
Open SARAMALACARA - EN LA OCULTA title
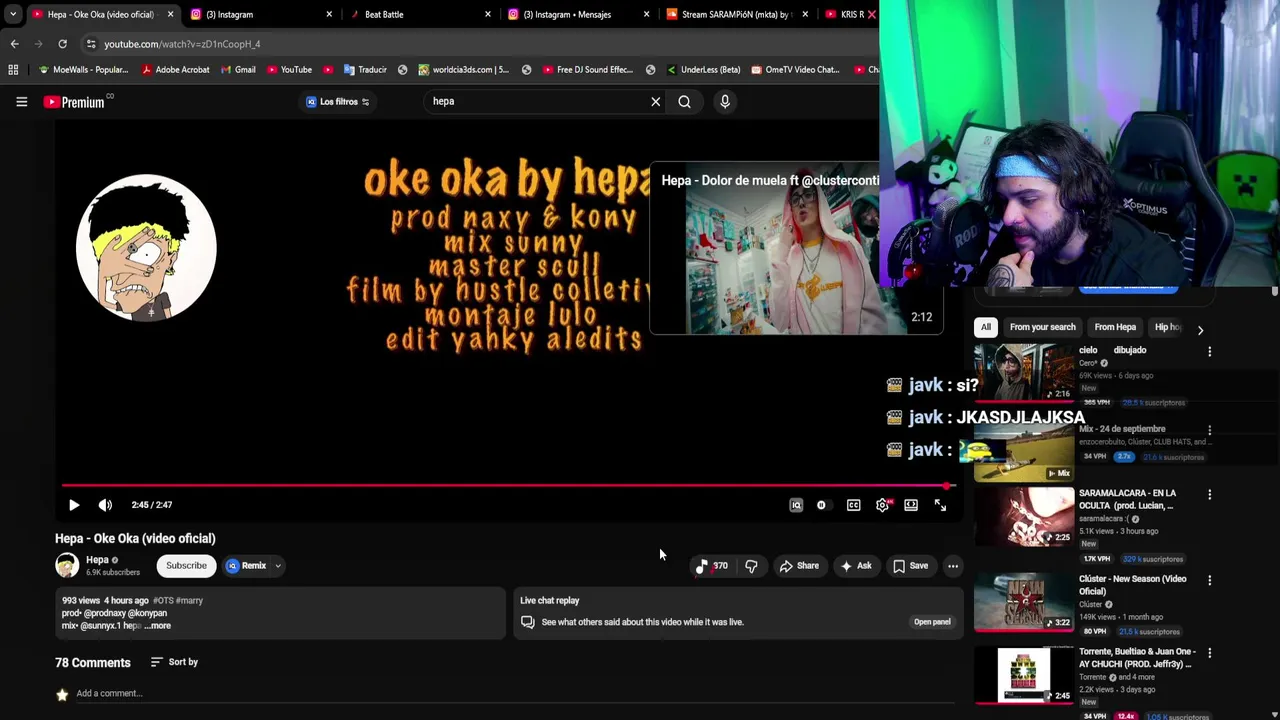1127,499
